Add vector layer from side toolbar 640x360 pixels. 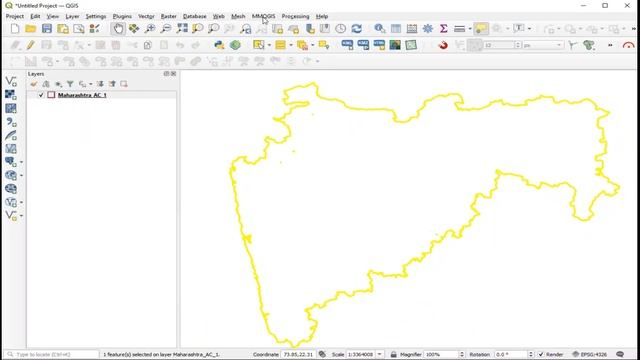(x=11, y=81)
